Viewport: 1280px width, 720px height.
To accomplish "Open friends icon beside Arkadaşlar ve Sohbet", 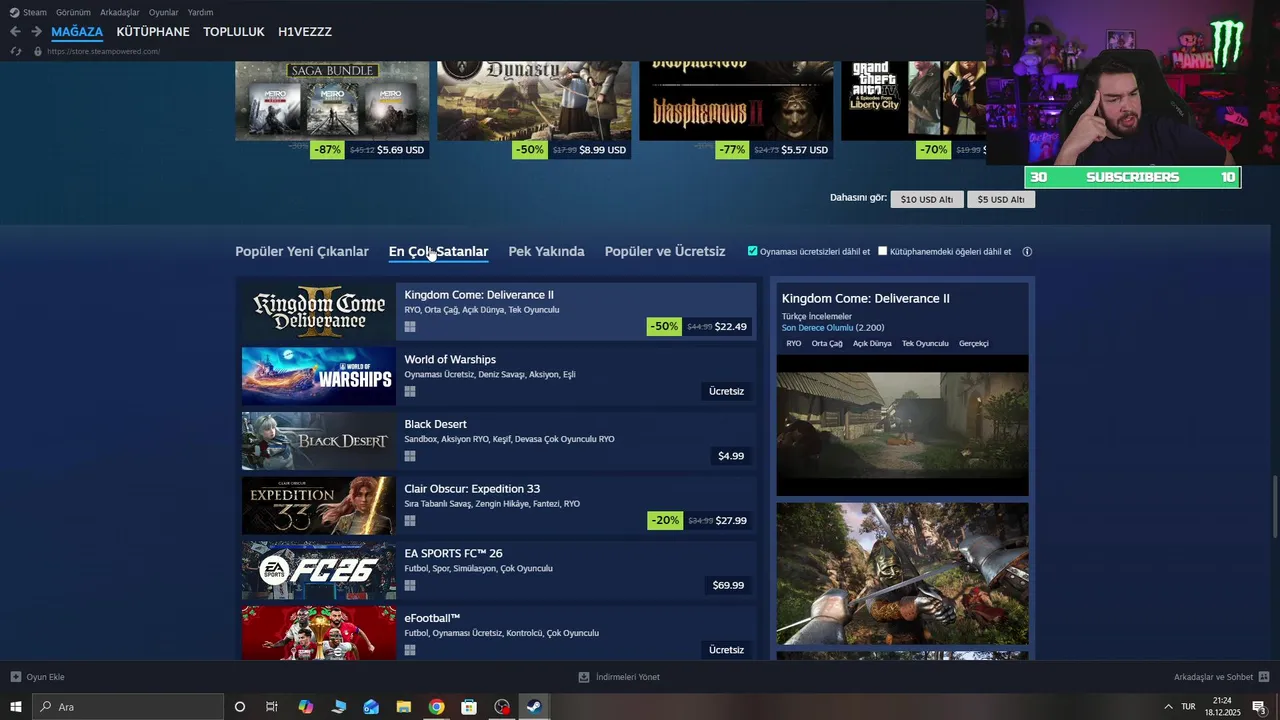I will pos(1264,677).
